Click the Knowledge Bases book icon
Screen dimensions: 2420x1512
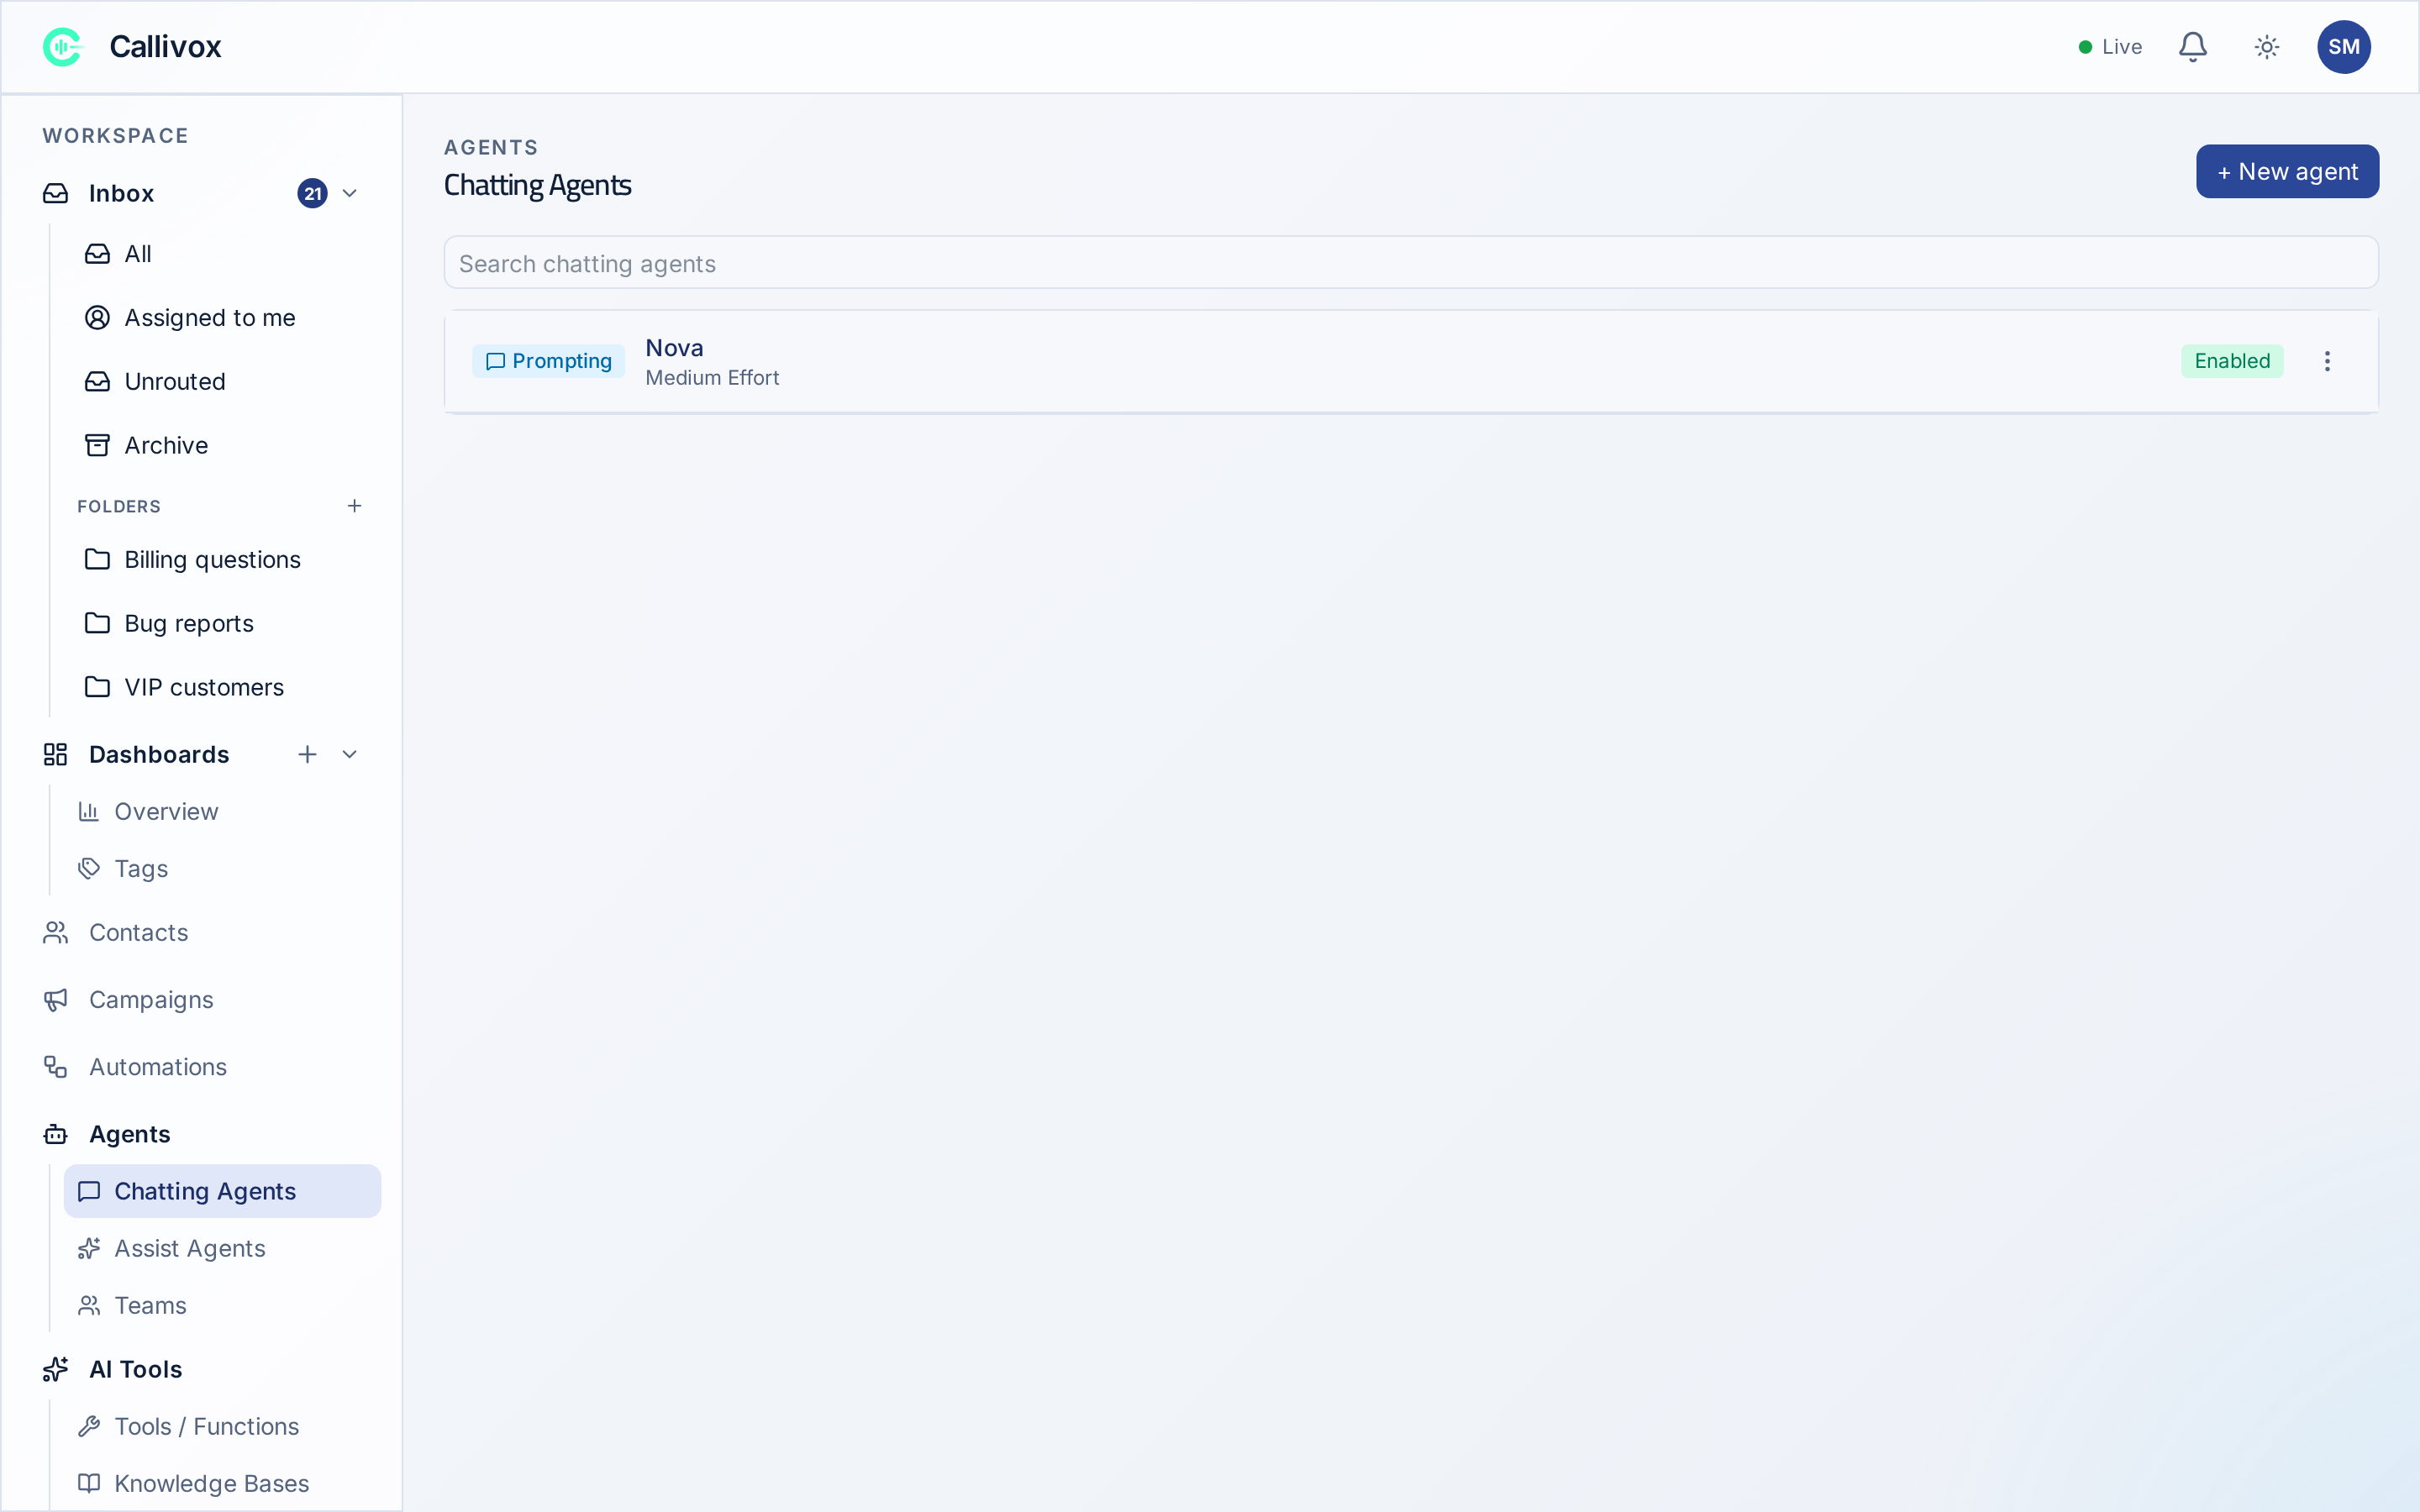pyautogui.click(x=89, y=1483)
